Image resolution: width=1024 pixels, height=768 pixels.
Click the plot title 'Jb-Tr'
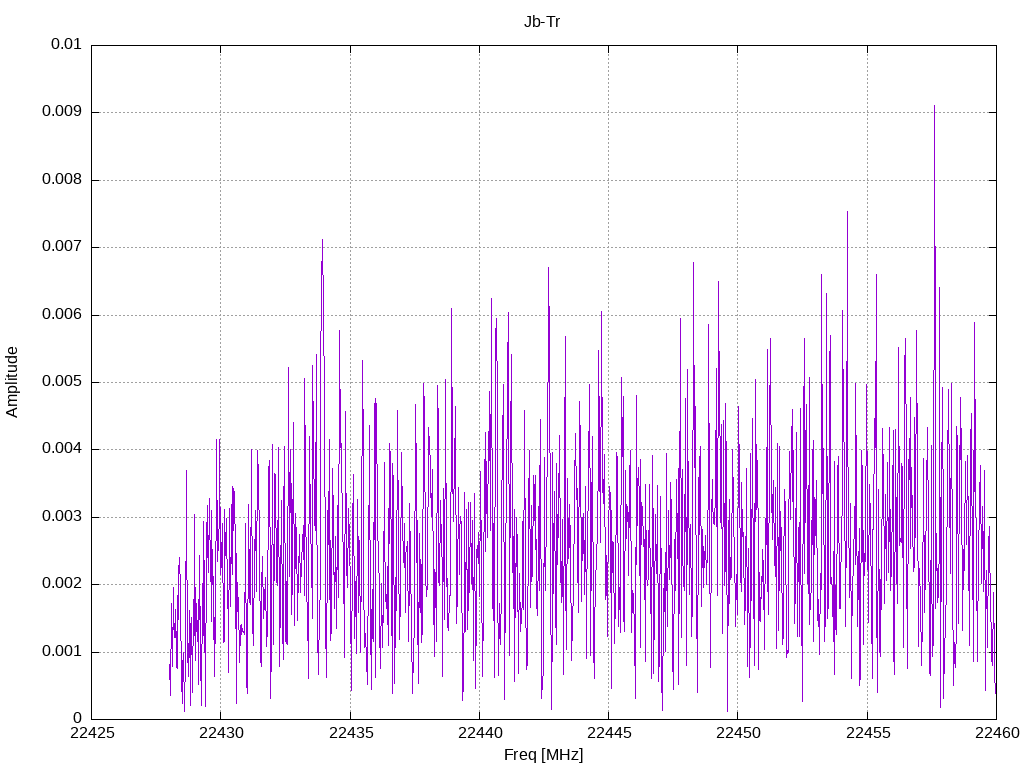click(x=542, y=22)
